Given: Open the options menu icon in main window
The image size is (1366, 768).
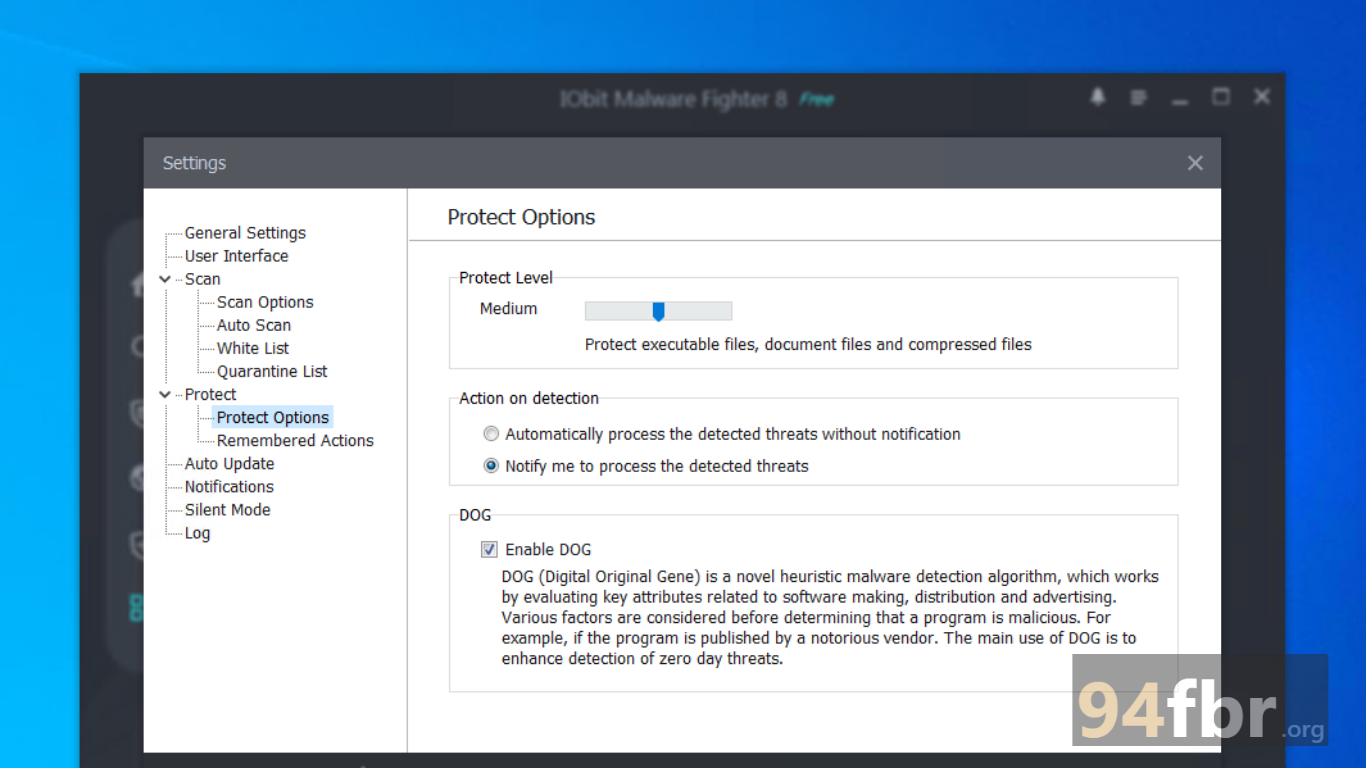Looking at the screenshot, I should coord(1139,97).
